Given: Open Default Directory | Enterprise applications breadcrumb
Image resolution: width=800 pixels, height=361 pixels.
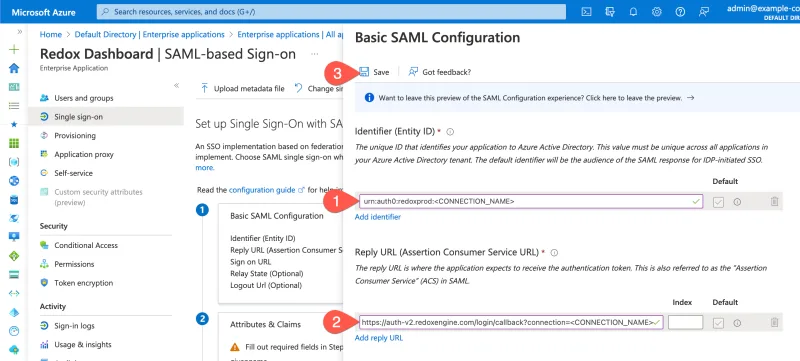Looking at the screenshot, I should (149, 35).
